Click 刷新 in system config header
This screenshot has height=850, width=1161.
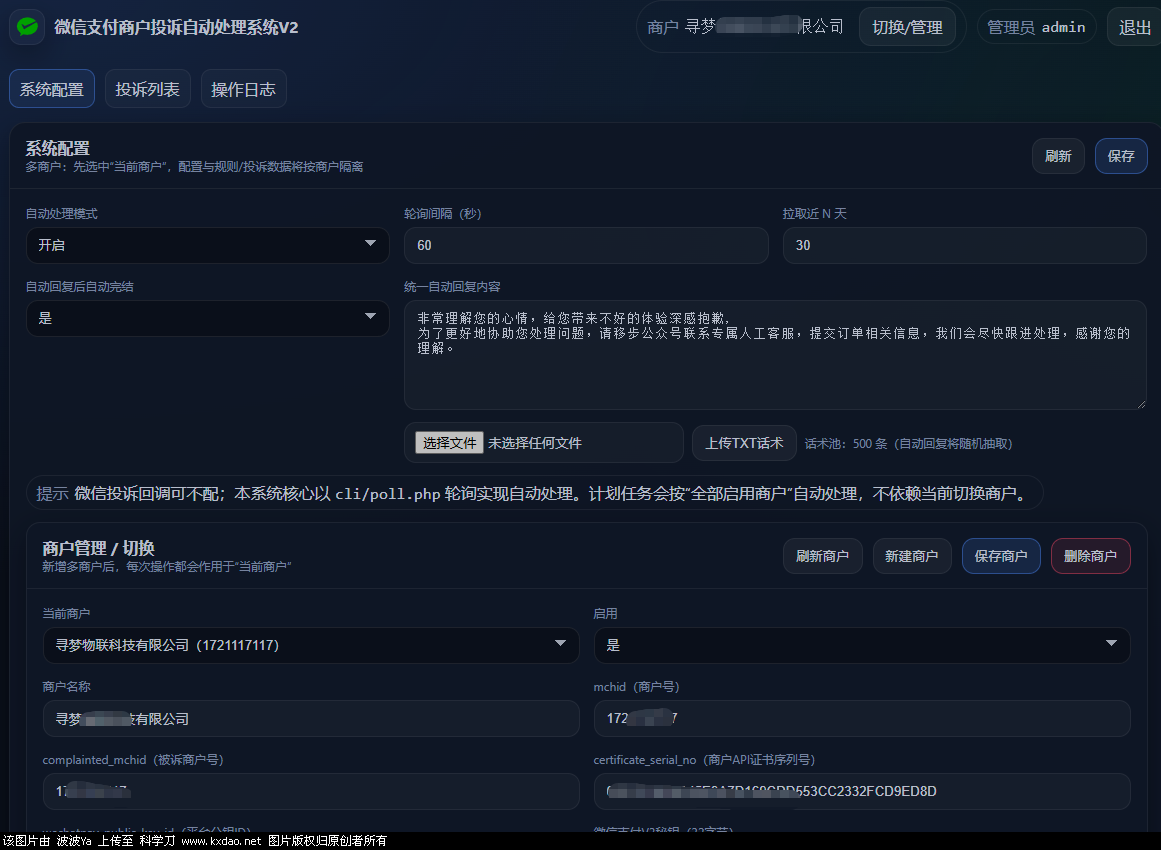1058,156
